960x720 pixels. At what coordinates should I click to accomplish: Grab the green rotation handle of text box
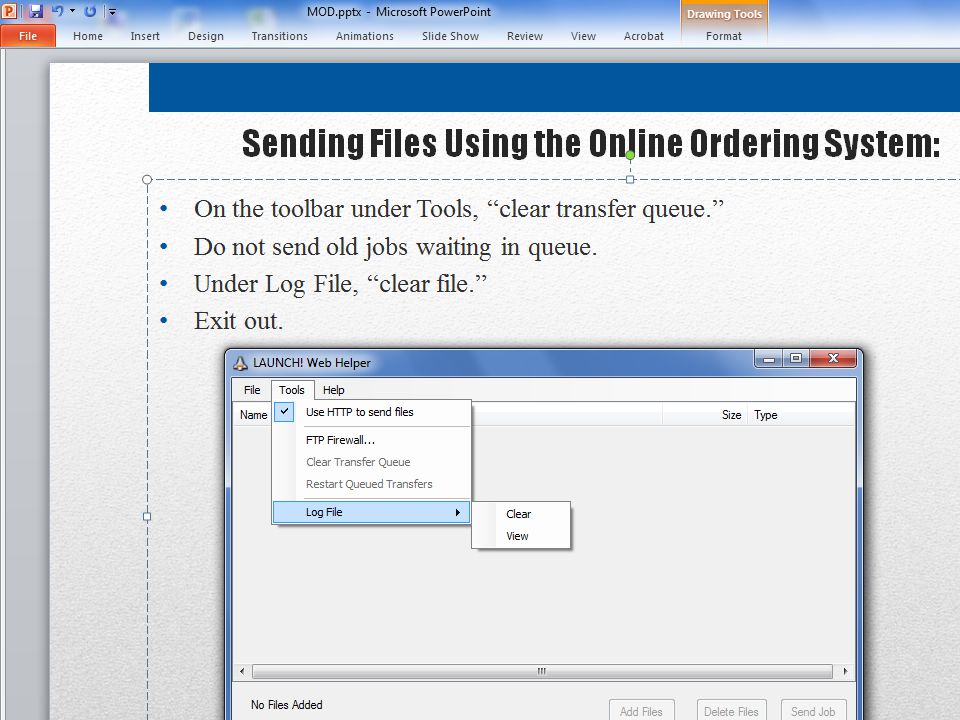(630, 156)
